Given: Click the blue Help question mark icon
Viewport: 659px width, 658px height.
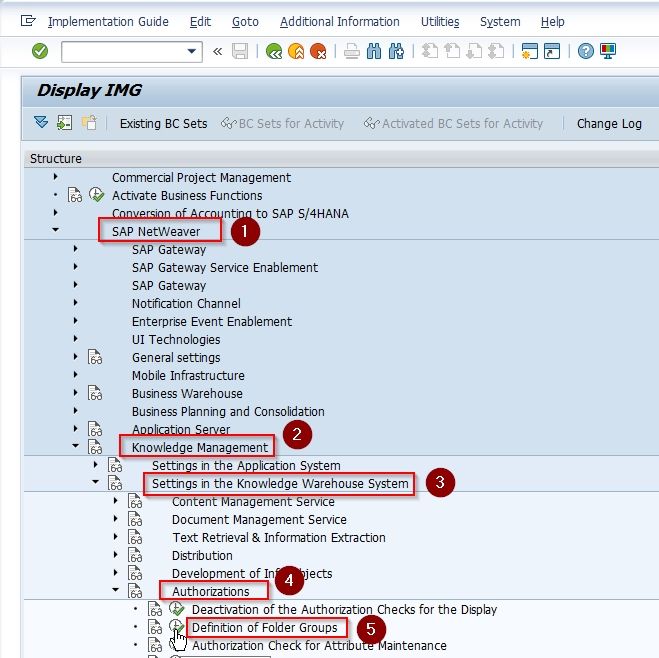Looking at the screenshot, I should tap(585, 51).
